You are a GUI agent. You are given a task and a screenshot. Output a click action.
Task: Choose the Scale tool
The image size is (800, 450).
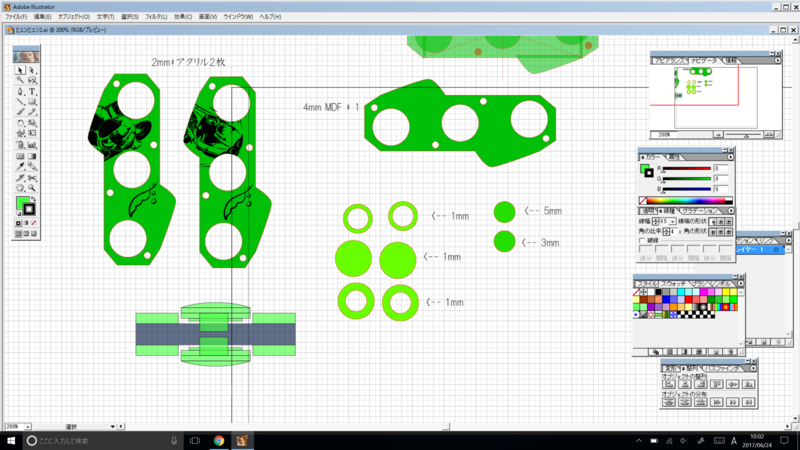[x=32, y=123]
